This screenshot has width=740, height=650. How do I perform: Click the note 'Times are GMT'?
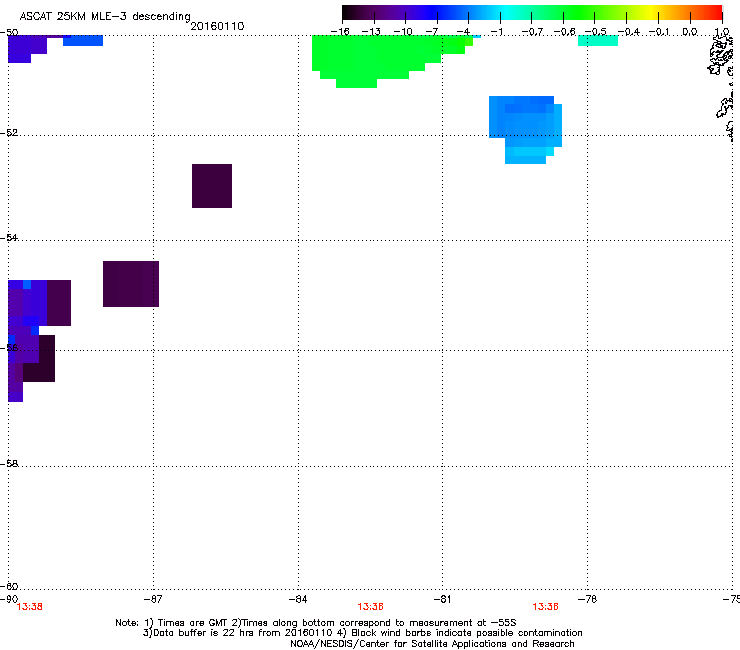(193, 623)
